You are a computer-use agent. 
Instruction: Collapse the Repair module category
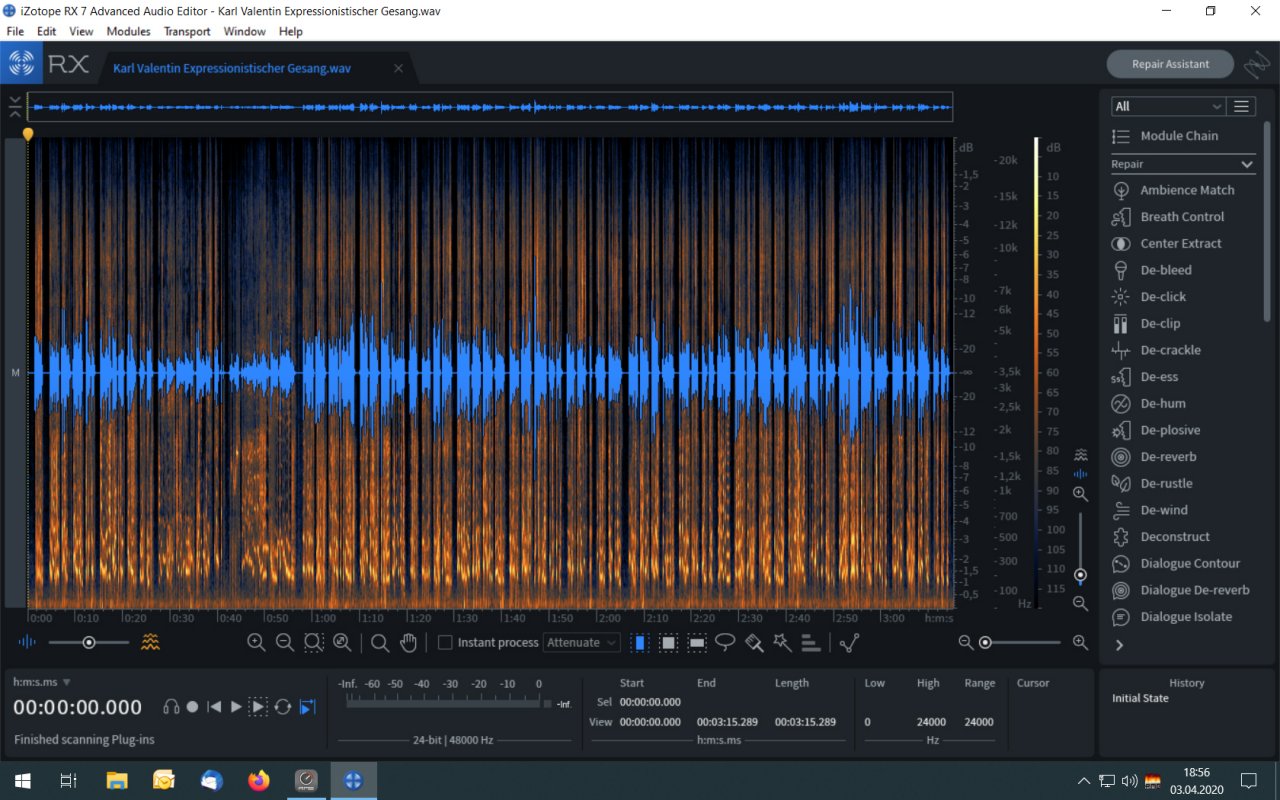coord(1247,164)
